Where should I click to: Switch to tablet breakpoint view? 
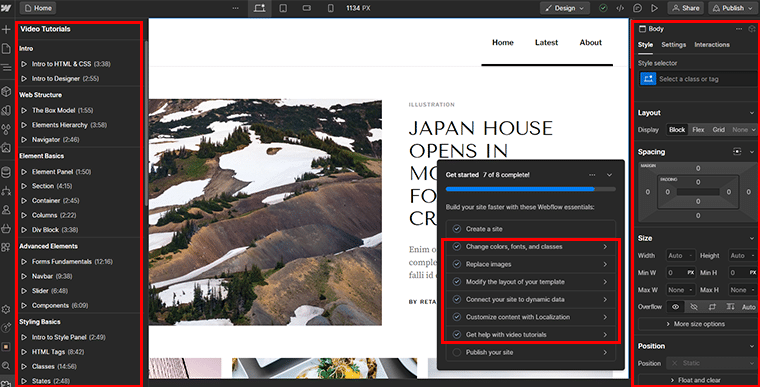point(283,8)
